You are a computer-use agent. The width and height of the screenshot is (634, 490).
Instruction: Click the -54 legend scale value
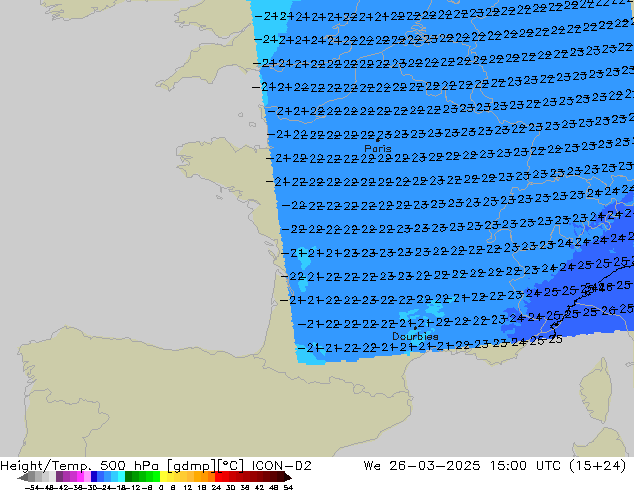[32, 487]
